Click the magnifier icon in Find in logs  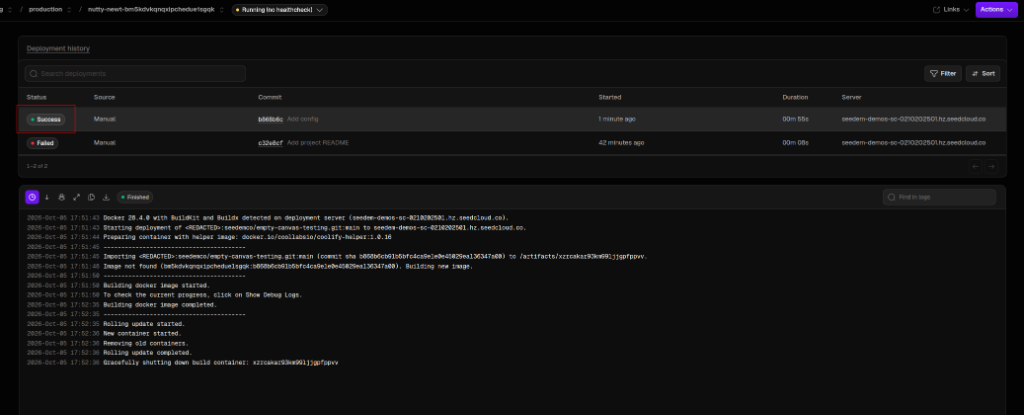coord(891,197)
